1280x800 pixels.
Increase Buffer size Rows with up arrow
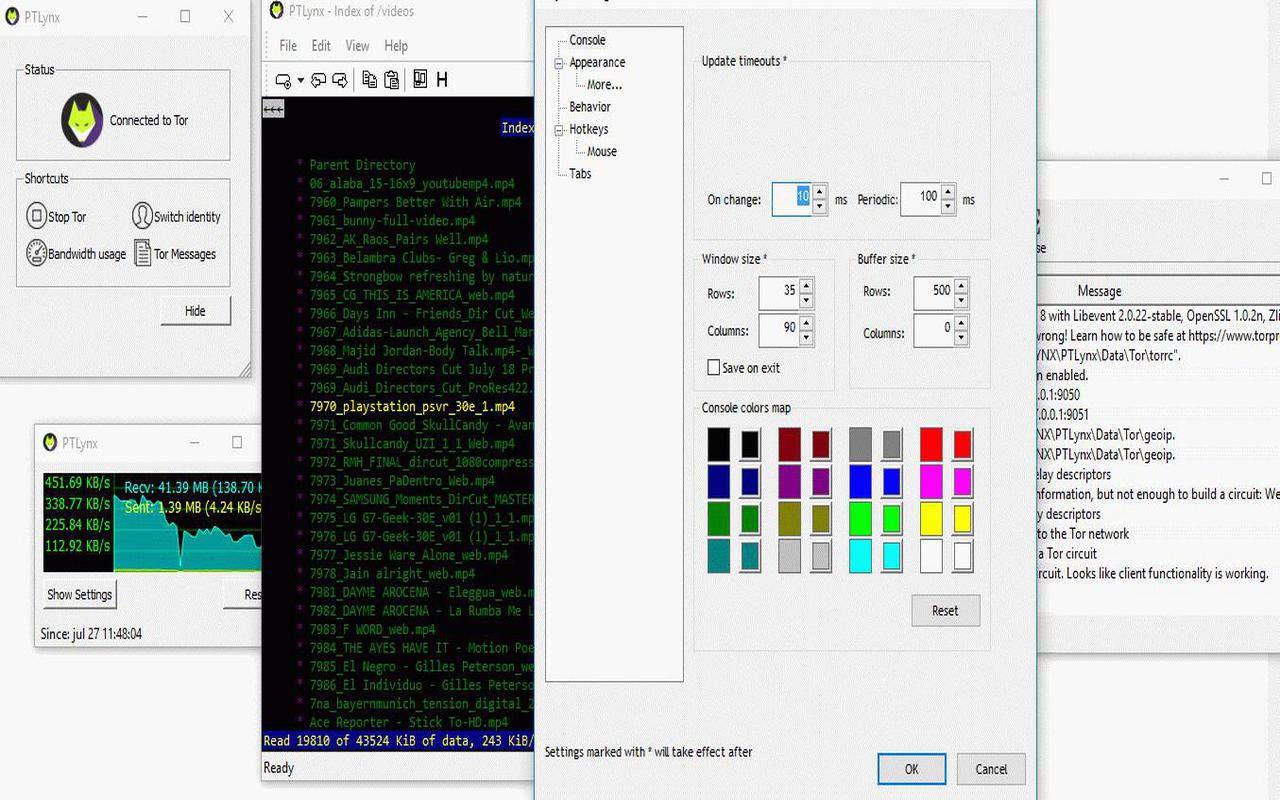coord(961,286)
